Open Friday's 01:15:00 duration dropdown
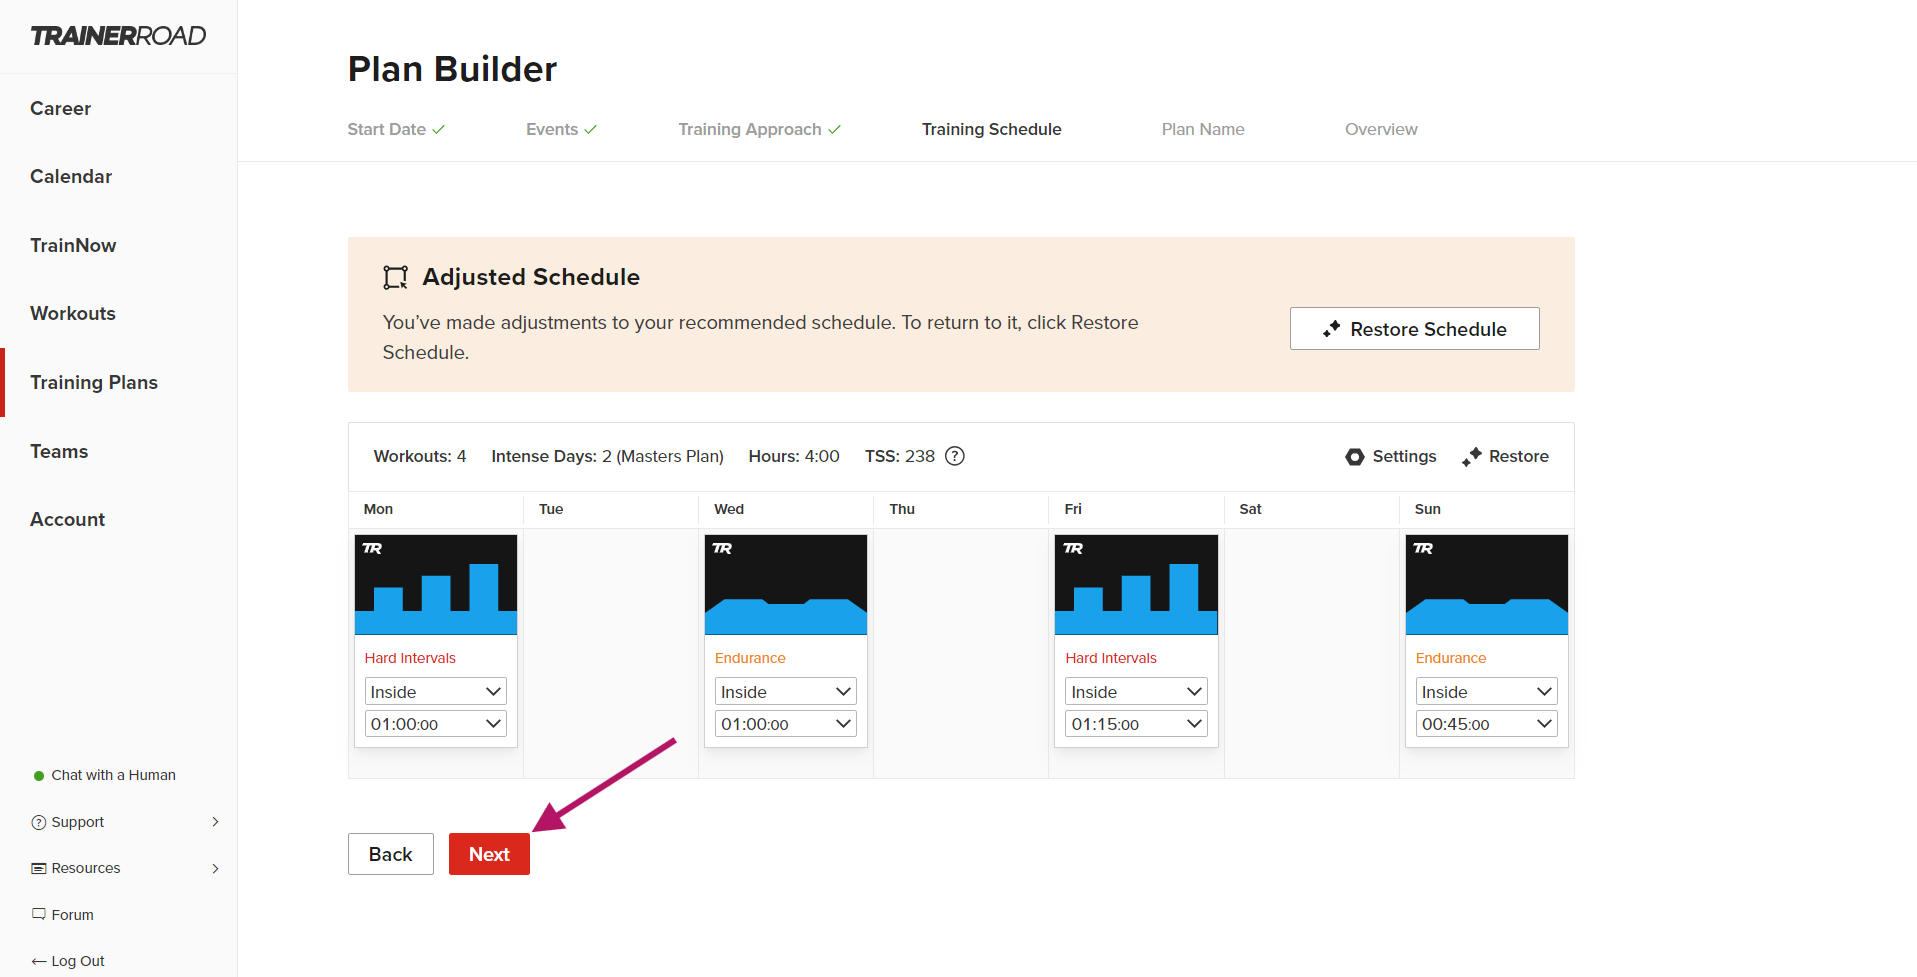This screenshot has width=1917, height=977. tap(1136, 723)
